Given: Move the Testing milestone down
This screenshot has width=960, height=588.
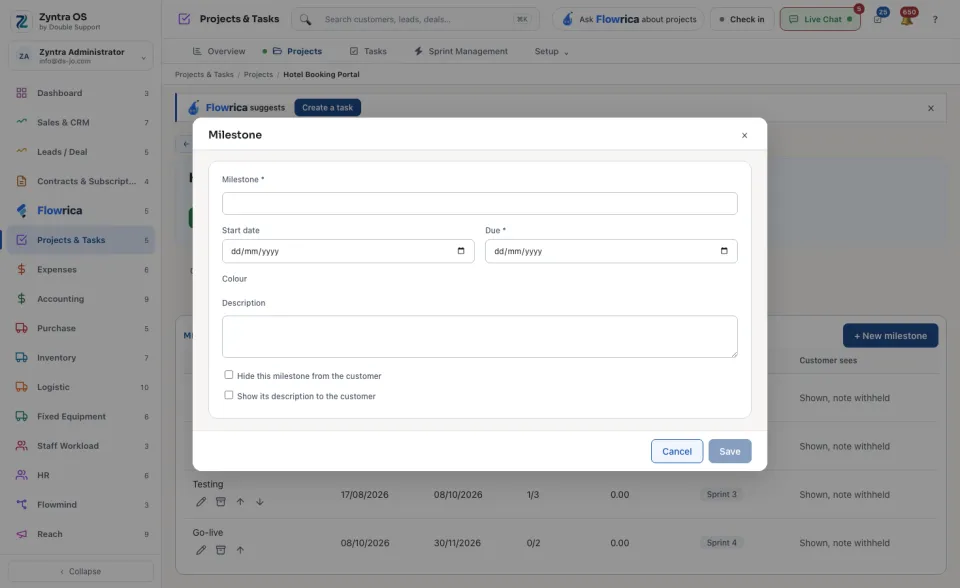Looking at the screenshot, I should pos(260,502).
